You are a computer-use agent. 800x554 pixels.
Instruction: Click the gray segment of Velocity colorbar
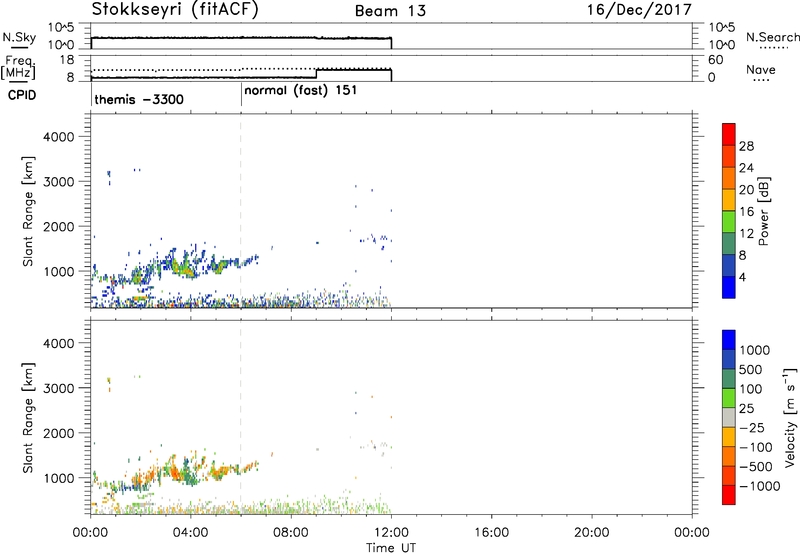(729, 417)
